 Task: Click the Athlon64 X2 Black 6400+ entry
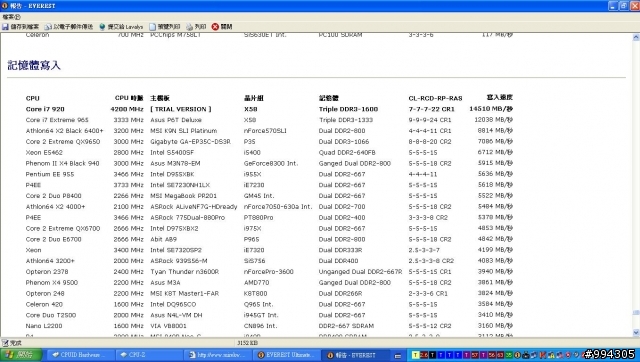(x=64, y=131)
